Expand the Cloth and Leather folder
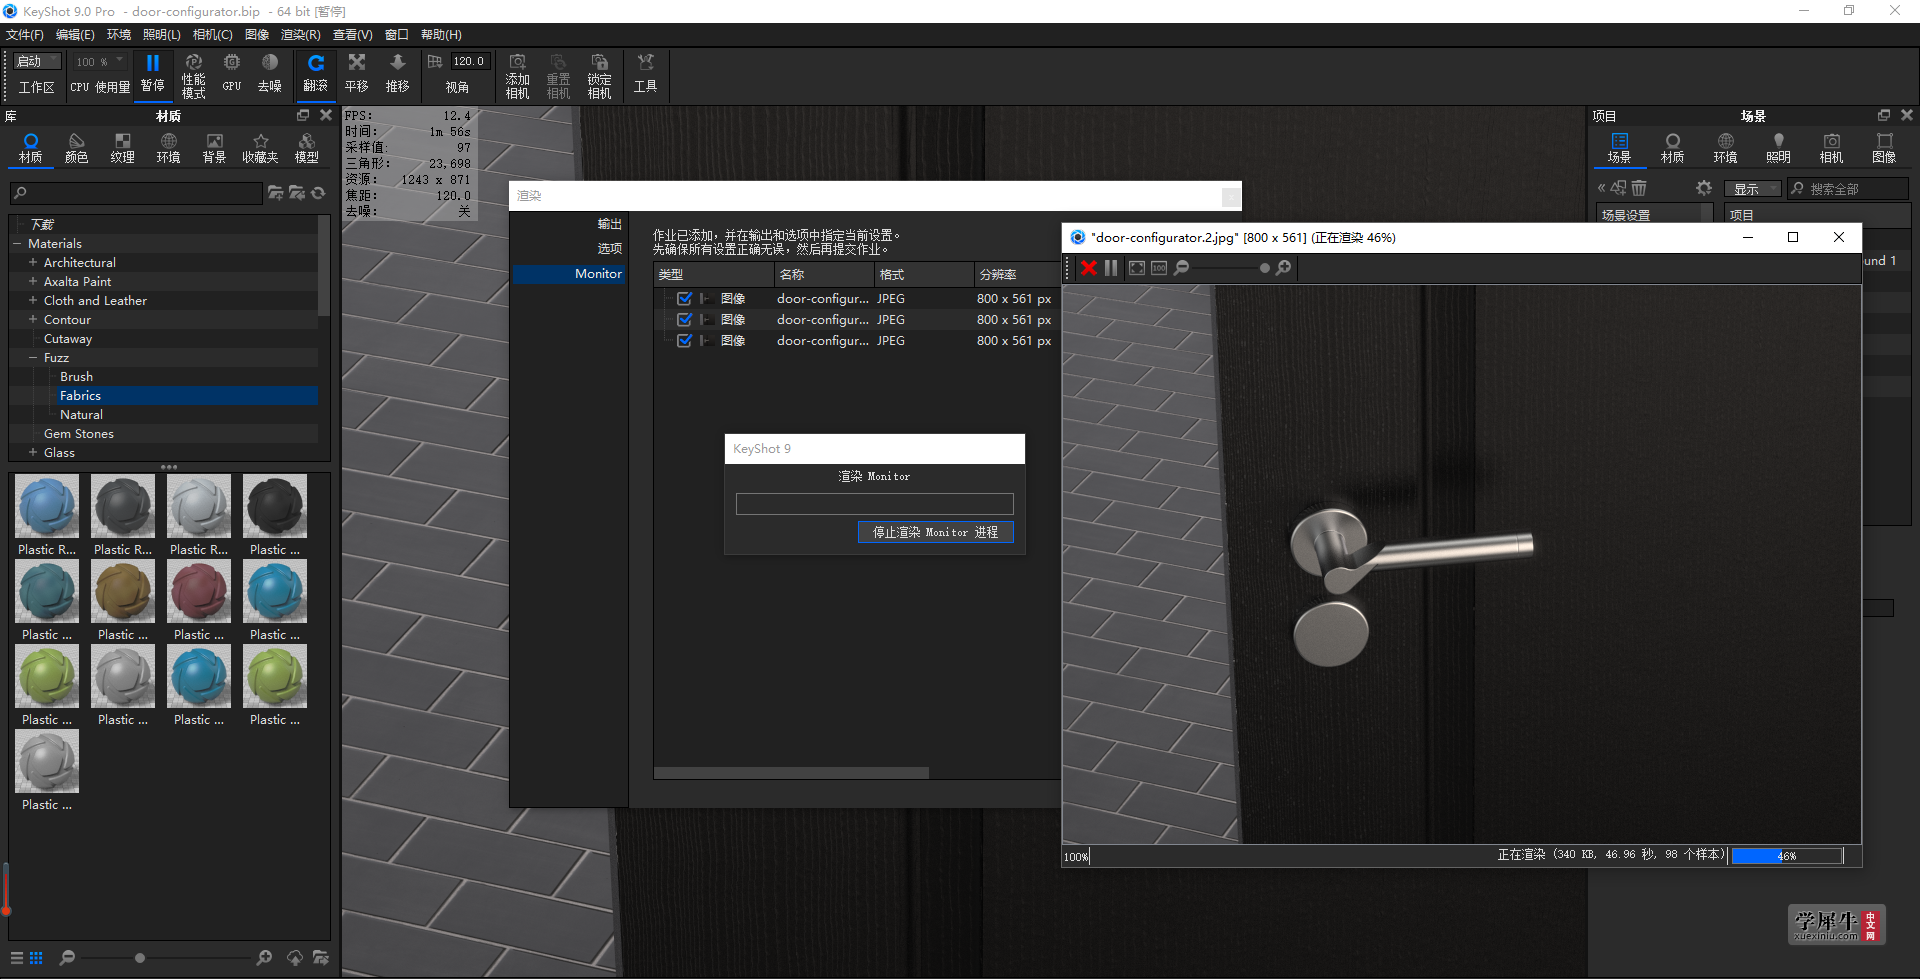 click(x=33, y=301)
